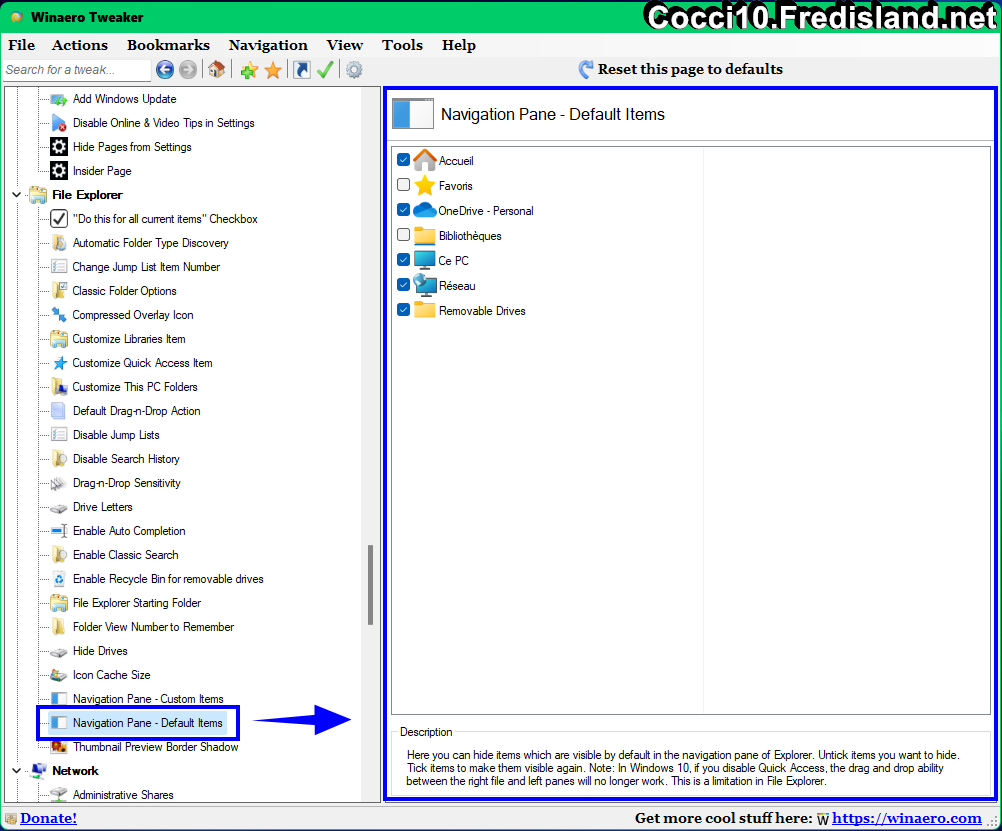This screenshot has height=831, width=1002.
Task: Click the Thumbnail Preview Border Shadow icon
Action: click(x=59, y=747)
